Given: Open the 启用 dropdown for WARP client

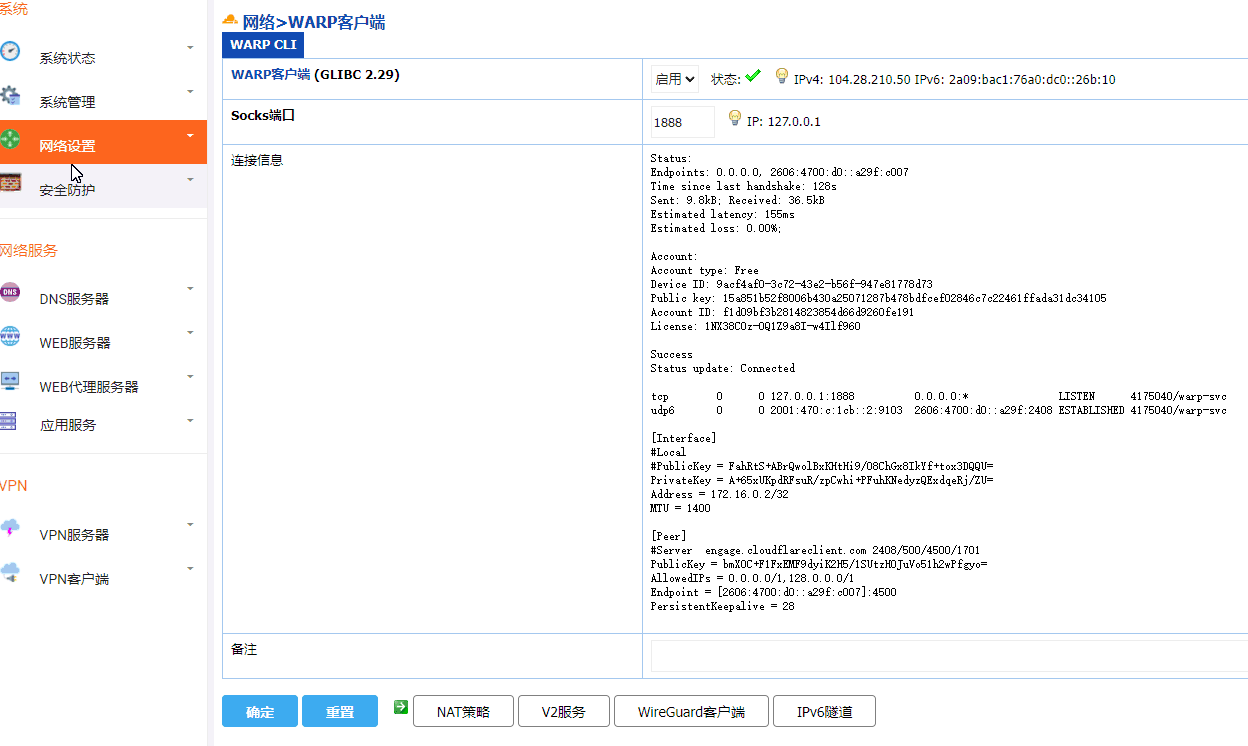Looking at the screenshot, I should (675, 79).
